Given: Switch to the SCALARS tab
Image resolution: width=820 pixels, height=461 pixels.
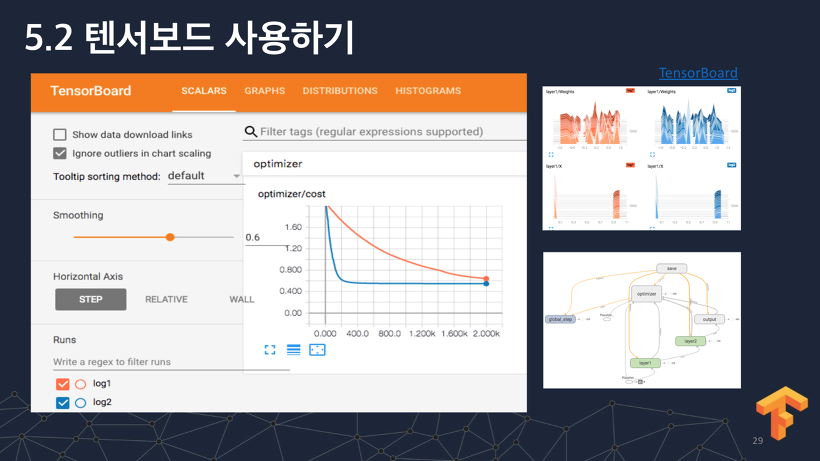Looking at the screenshot, I should (203, 91).
